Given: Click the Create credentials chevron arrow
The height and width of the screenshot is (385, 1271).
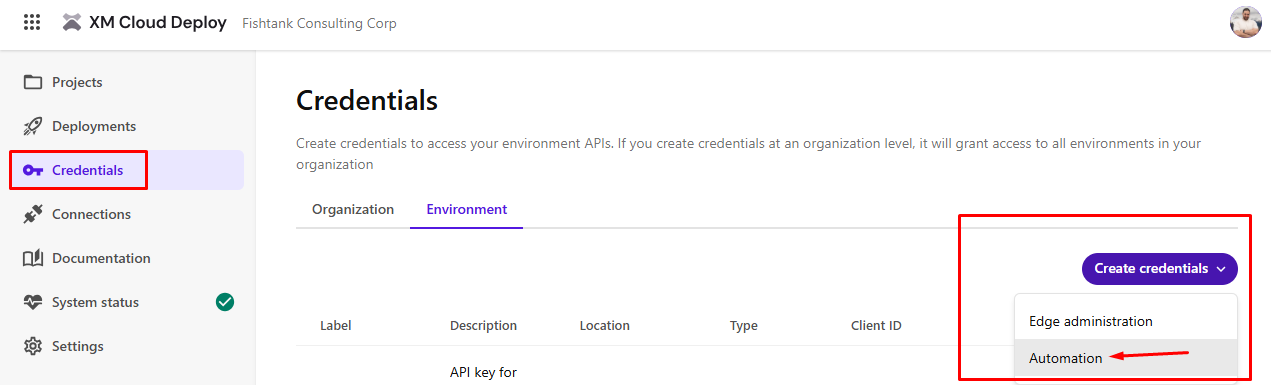Looking at the screenshot, I should coord(1222,269).
